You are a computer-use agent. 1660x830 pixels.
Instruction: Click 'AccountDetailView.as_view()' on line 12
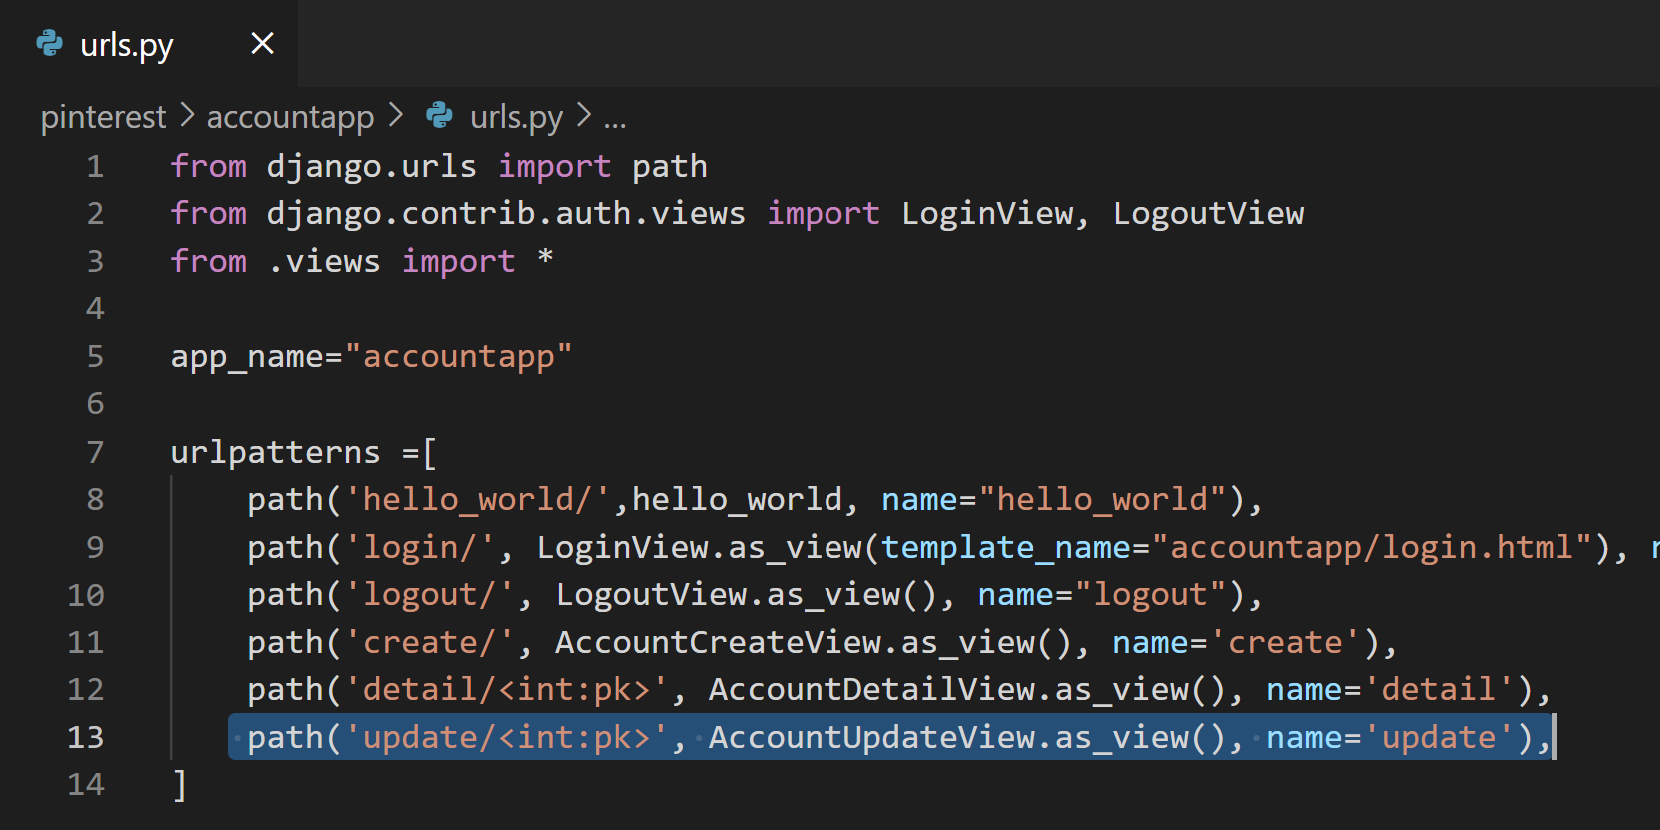click(968, 689)
